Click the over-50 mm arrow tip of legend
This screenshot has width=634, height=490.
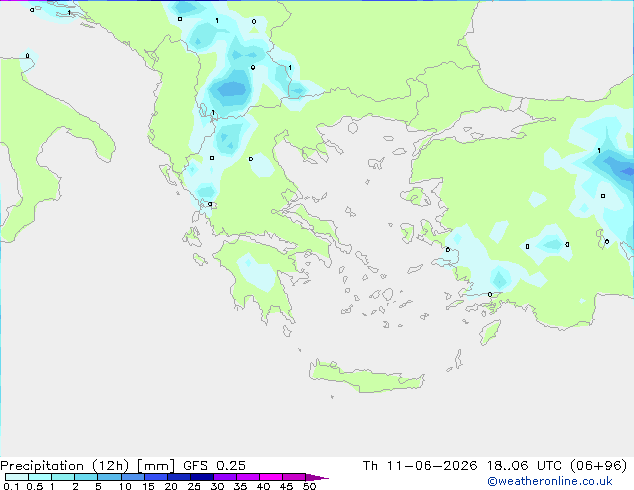pos(317,477)
